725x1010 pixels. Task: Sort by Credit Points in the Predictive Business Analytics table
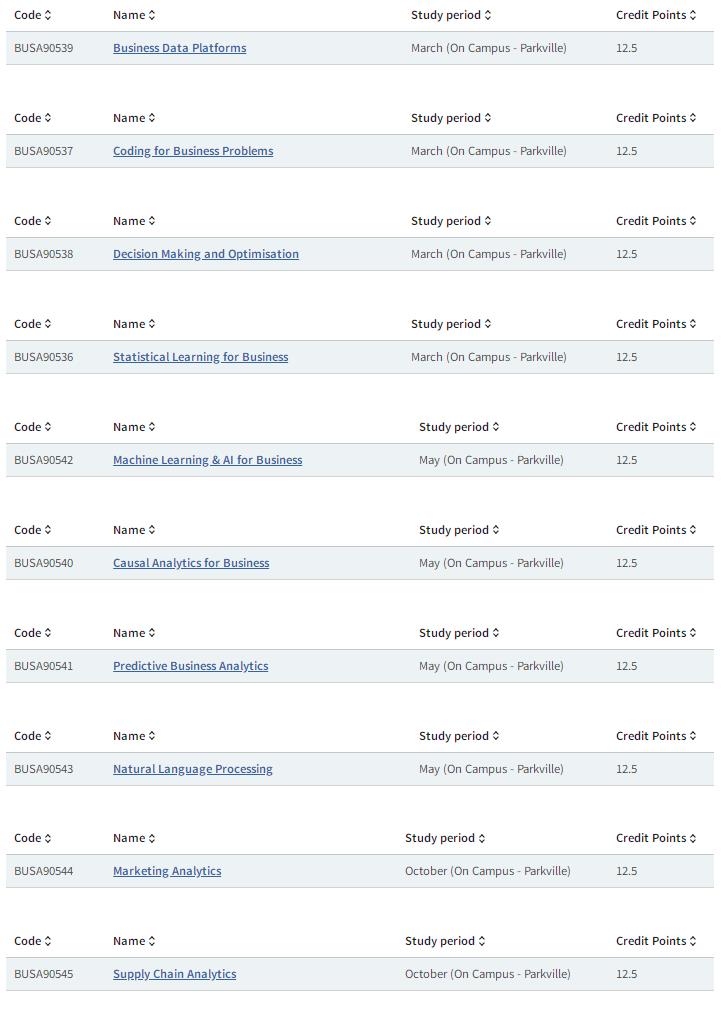(655, 633)
